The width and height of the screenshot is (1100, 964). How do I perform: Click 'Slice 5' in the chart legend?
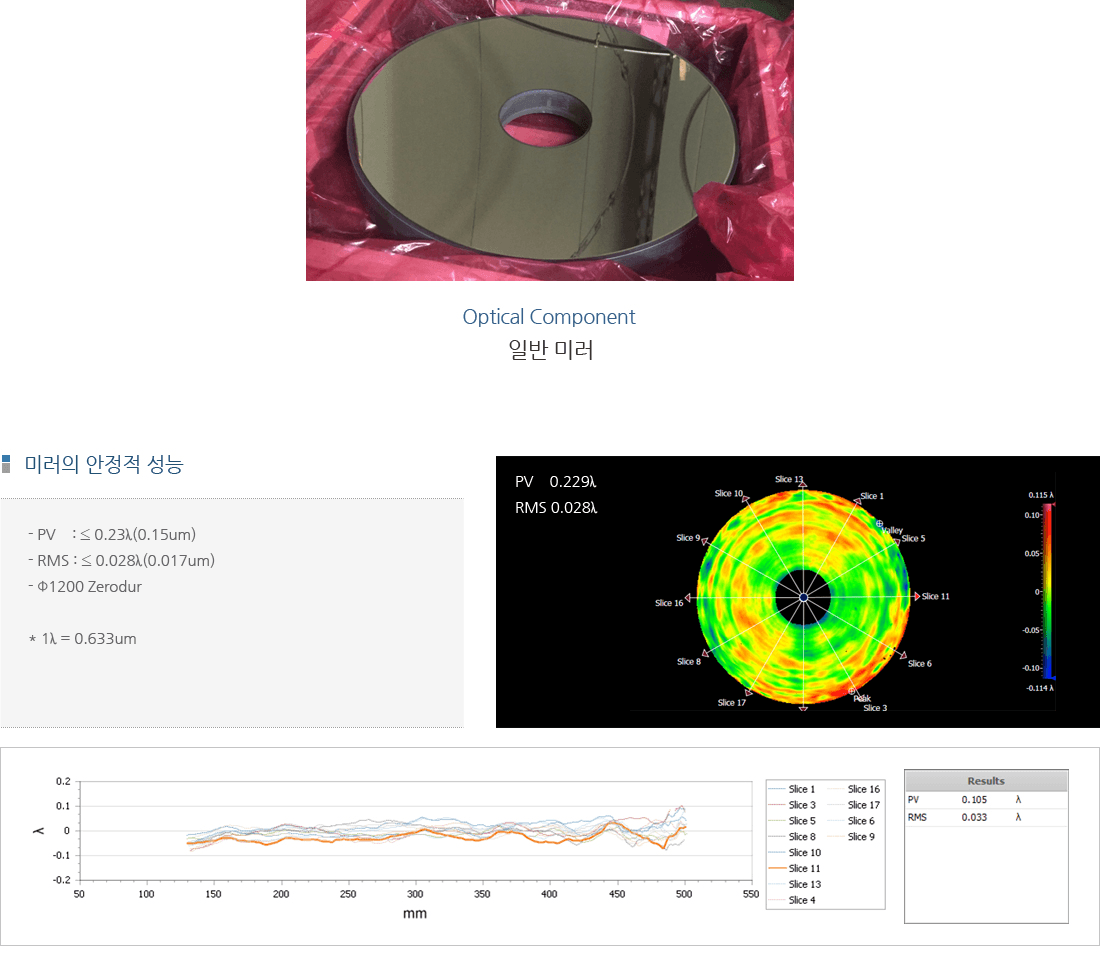pyautogui.click(x=802, y=821)
